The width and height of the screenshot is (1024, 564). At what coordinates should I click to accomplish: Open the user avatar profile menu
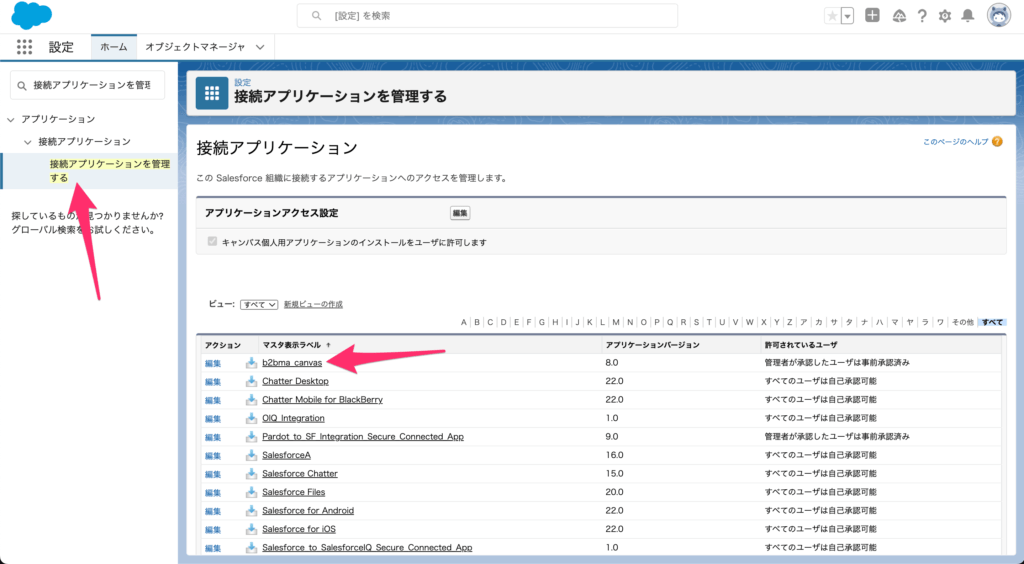[x=998, y=15]
